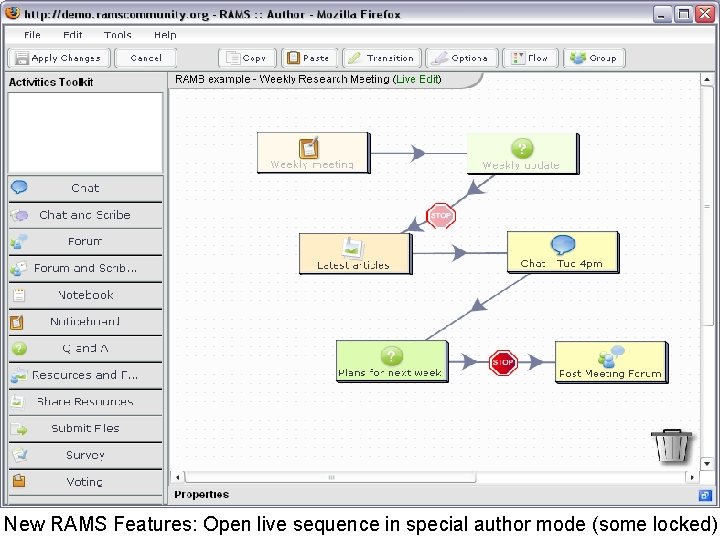Click the Flow toolbar button
The height and width of the screenshot is (540, 720).
[530, 58]
